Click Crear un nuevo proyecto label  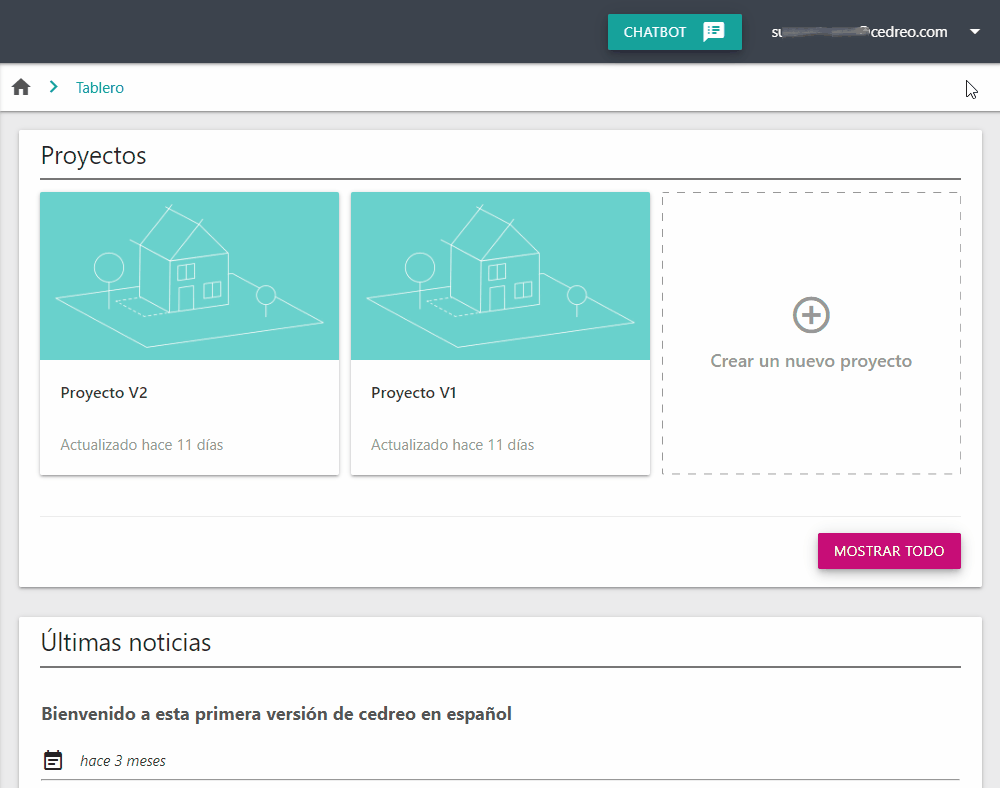pyautogui.click(x=811, y=361)
